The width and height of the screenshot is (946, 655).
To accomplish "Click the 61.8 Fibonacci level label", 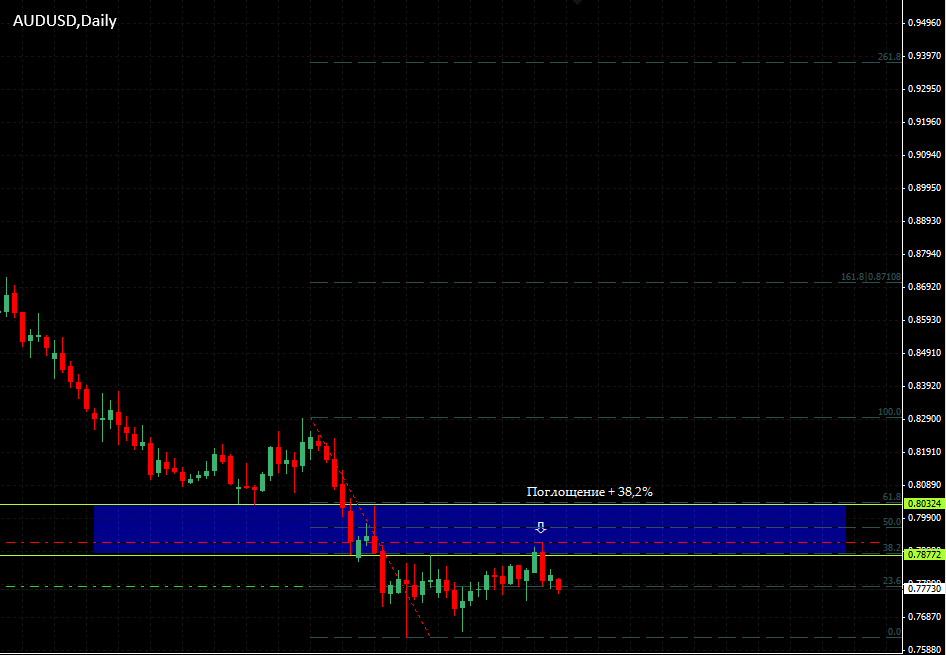I will [892, 497].
